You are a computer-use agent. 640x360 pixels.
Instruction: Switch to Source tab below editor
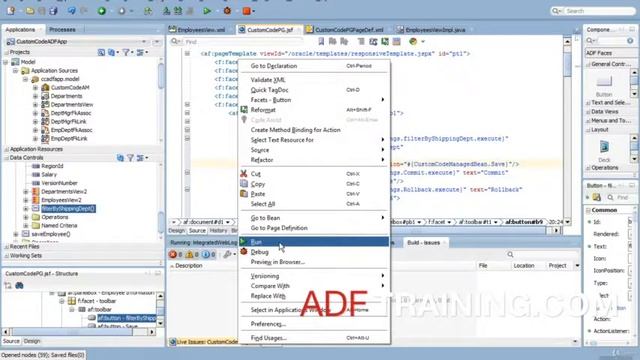197,231
